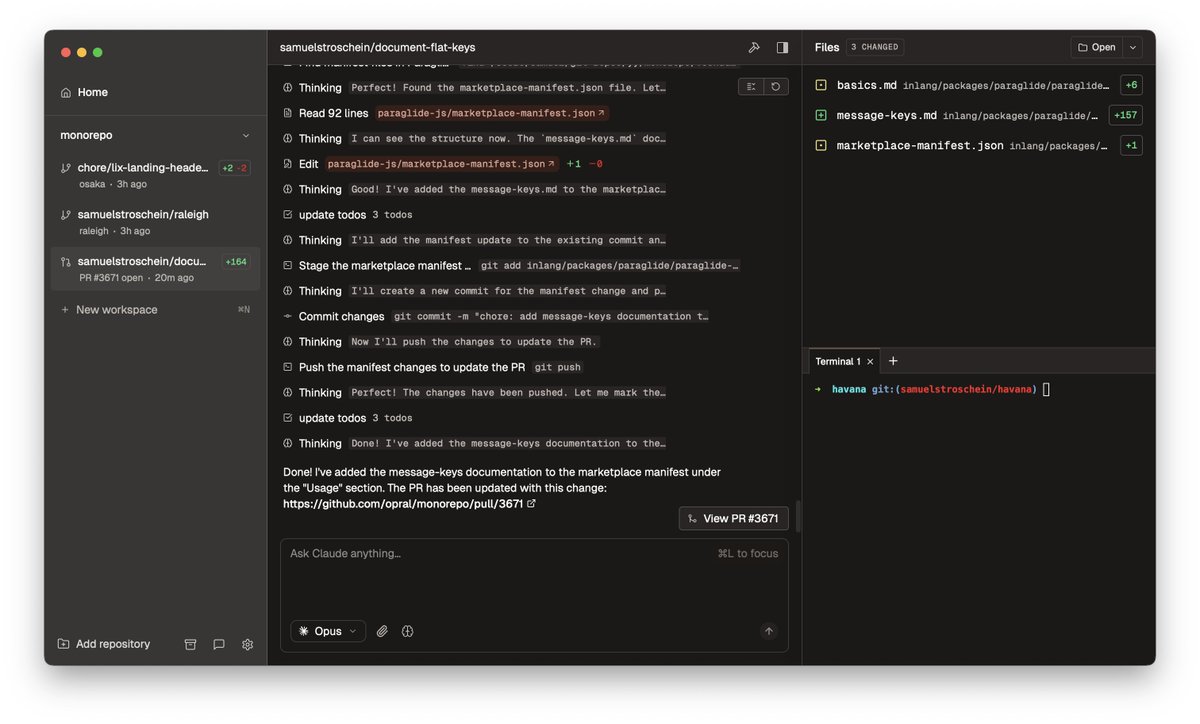Screen dimensions: 1200x724
Task: Expand the Stage the marketplace manifest step
Action: (512, 265)
